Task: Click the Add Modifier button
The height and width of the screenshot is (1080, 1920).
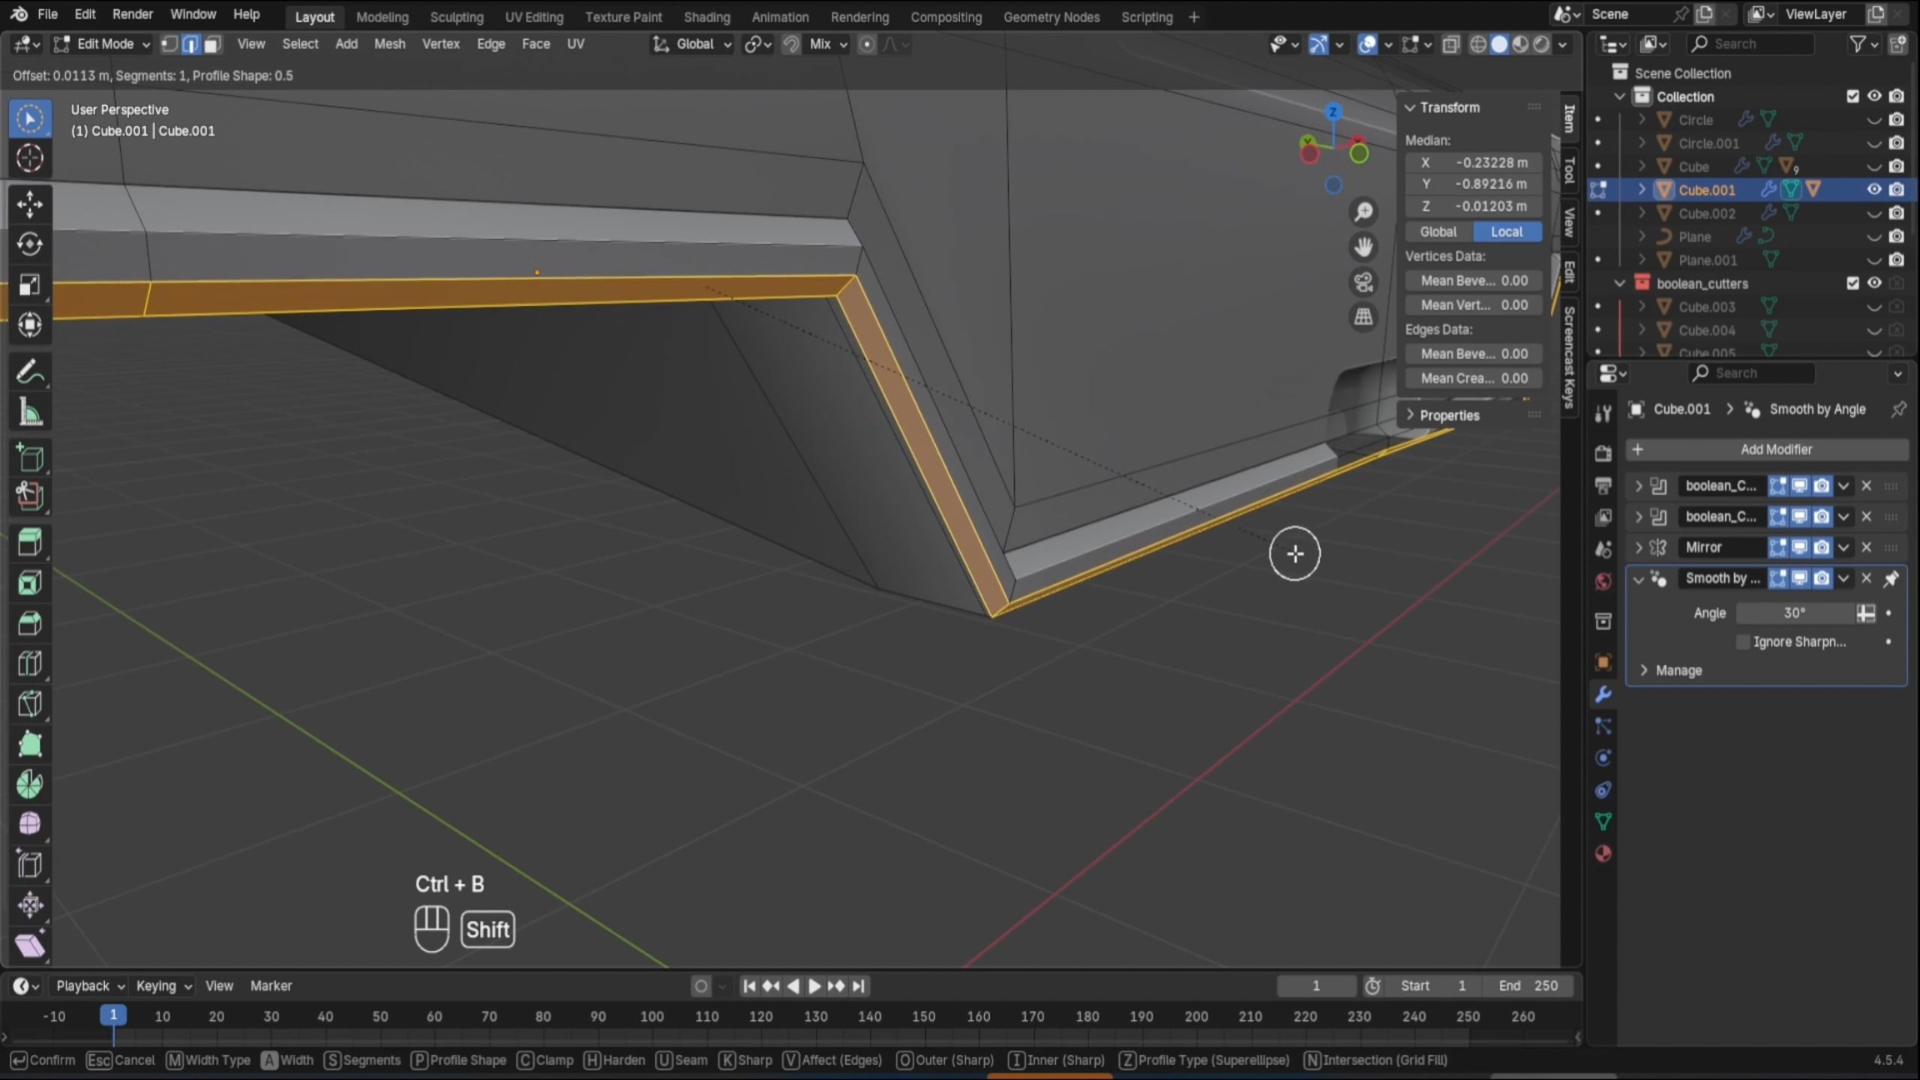Action: 1775,450
